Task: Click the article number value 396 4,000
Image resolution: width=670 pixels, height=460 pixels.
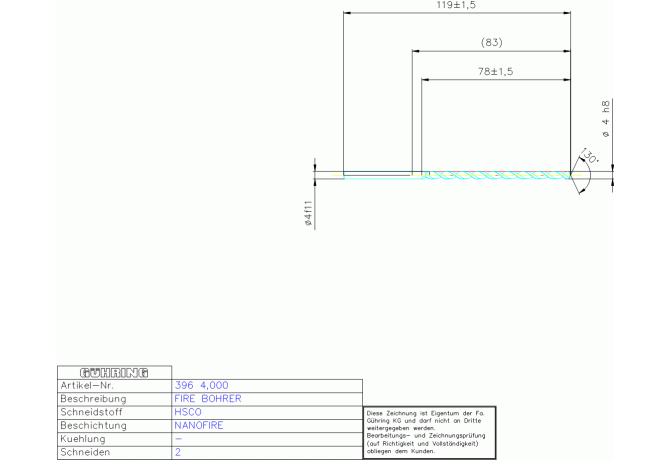Action: click(x=201, y=385)
